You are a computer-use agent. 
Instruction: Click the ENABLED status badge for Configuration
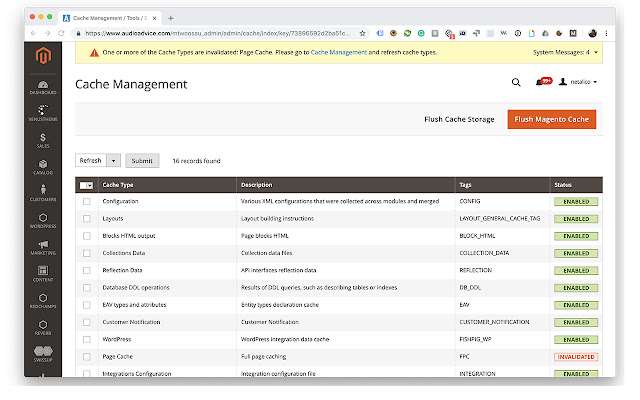(x=576, y=202)
